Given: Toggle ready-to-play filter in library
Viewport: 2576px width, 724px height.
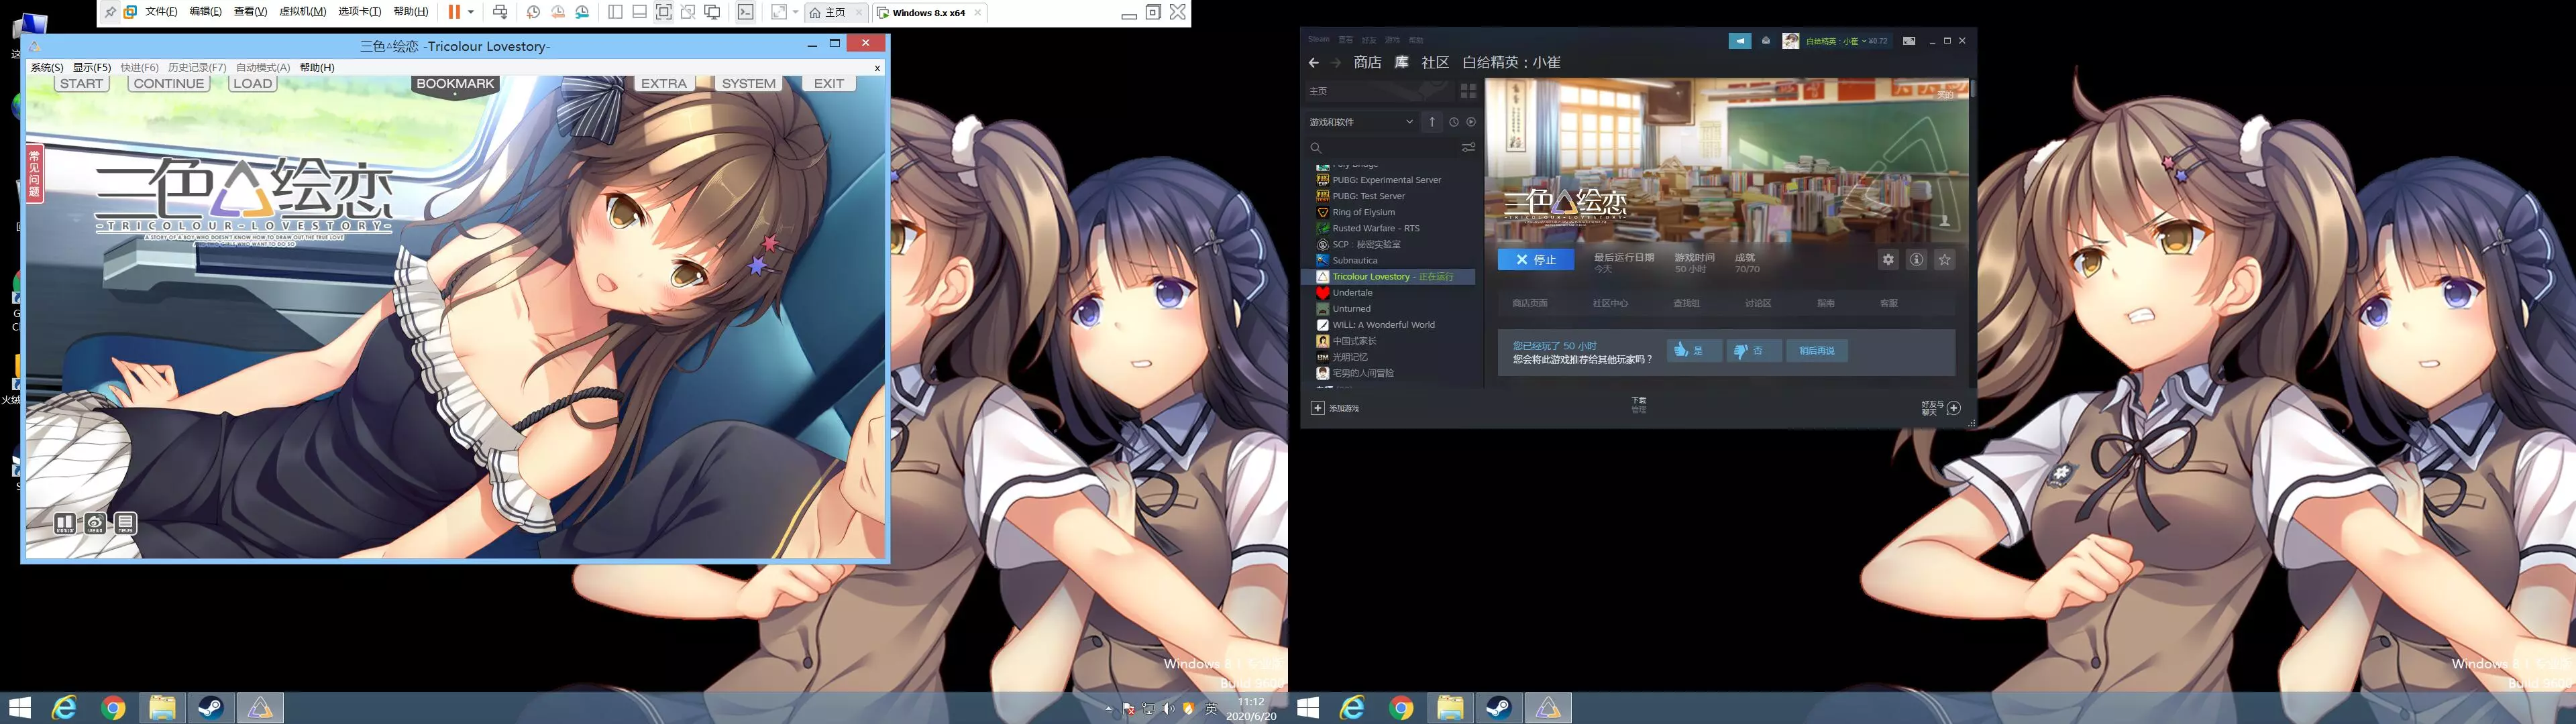Looking at the screenshot, I should pyautogui.click(x=1470, y=122).
